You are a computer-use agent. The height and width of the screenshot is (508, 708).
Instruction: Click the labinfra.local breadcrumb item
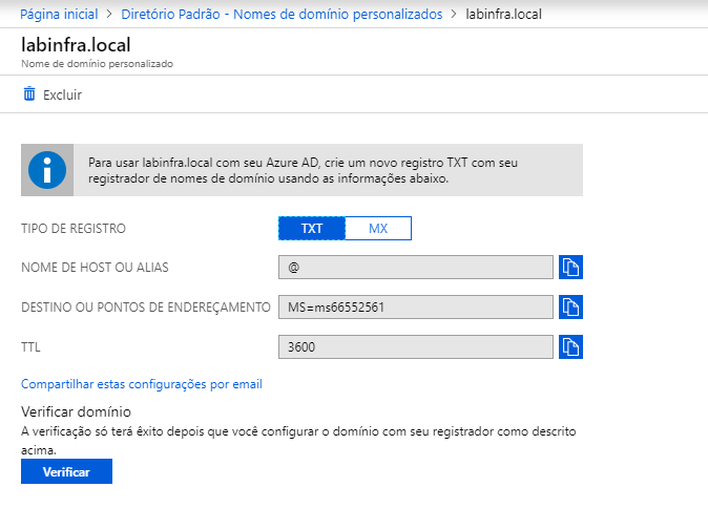tap(503, 14)
